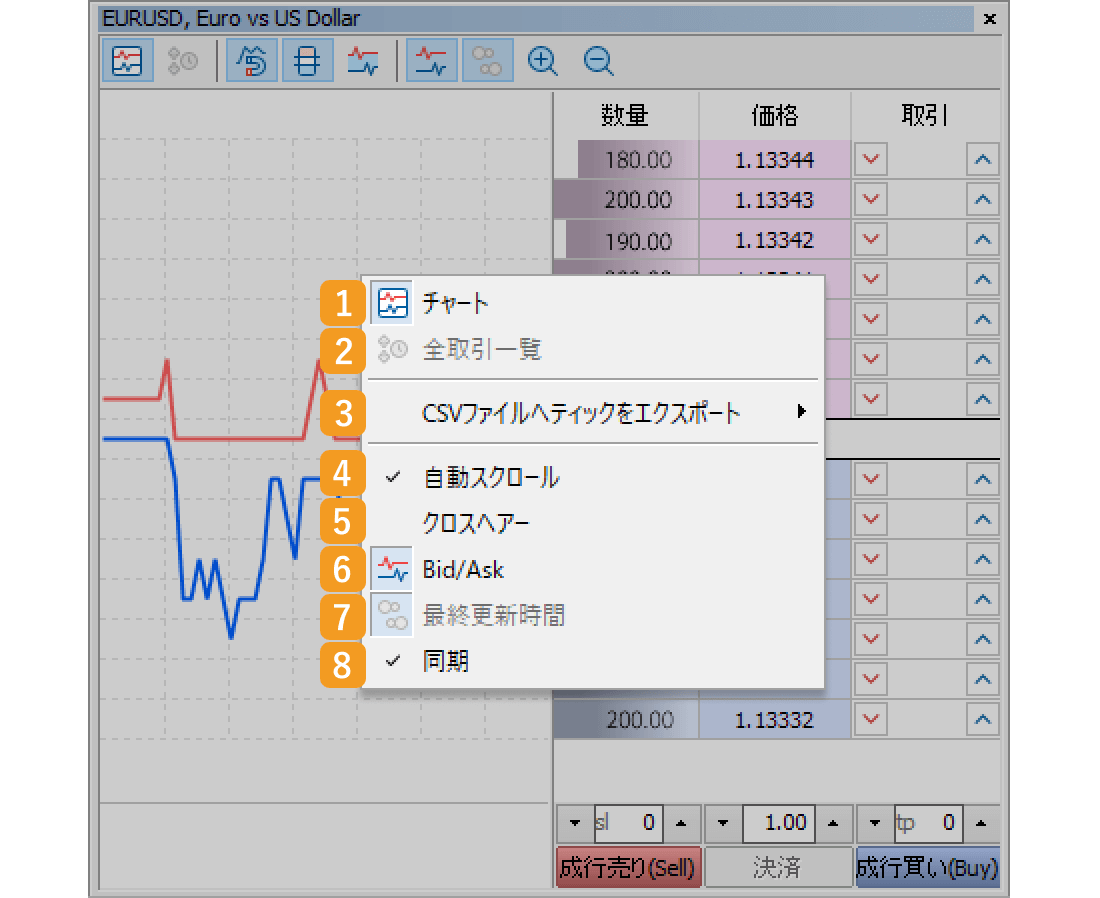Click the 180.00 volume cell

[x=626, y=160]
